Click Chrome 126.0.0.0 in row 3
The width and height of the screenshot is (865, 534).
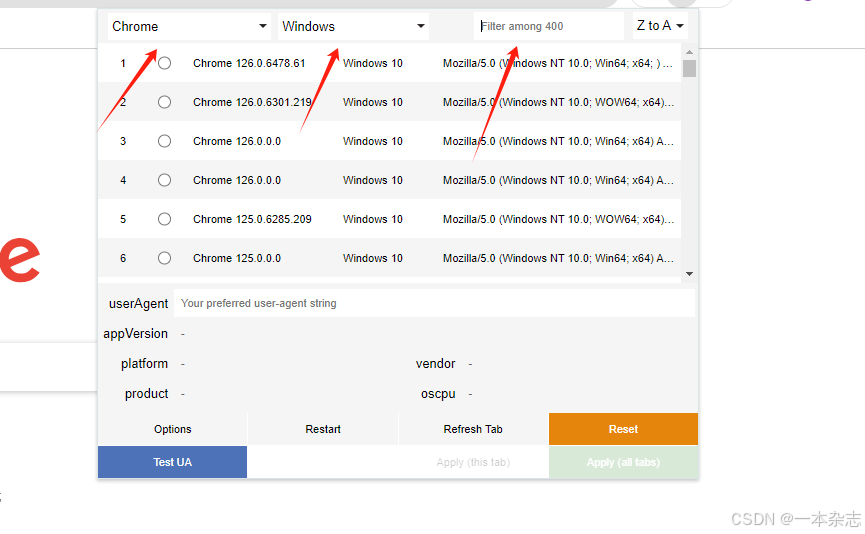point(237,141)
